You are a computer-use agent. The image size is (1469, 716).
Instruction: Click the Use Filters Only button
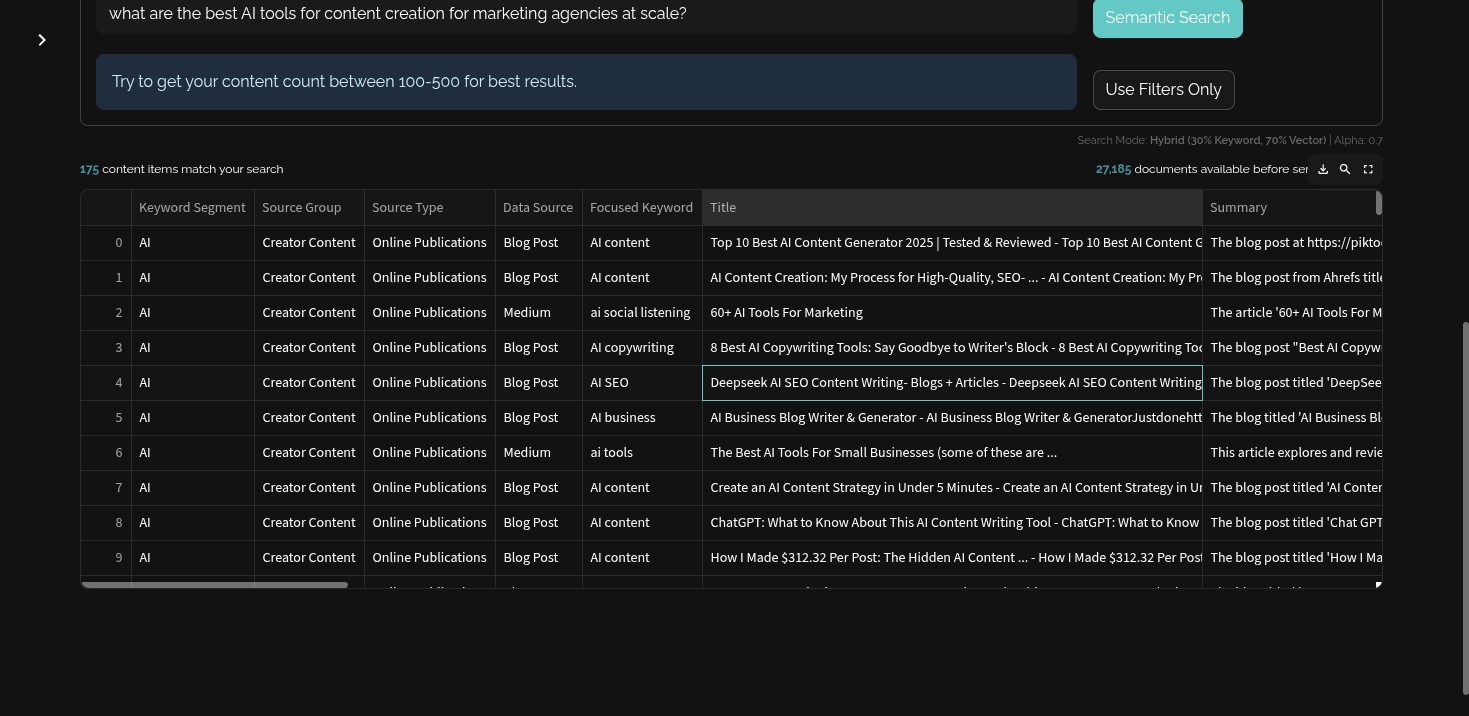(x=1163, y=90)
